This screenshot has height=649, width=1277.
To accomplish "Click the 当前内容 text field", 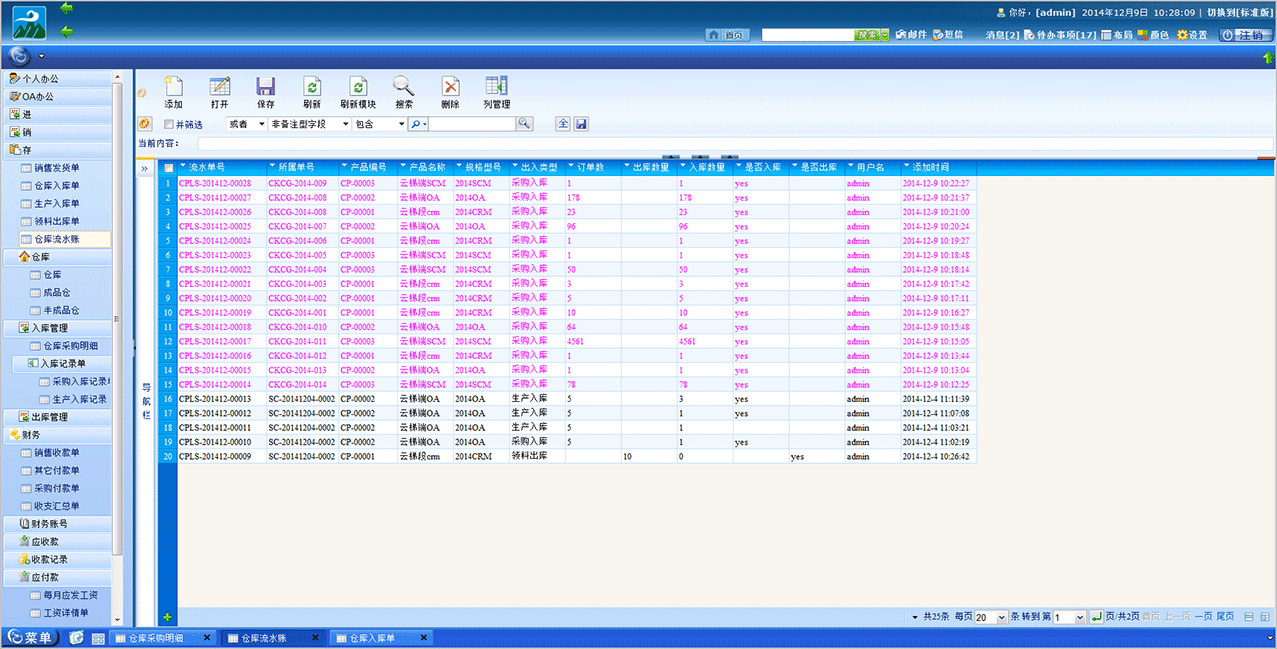I will click(x=735, y=144).
